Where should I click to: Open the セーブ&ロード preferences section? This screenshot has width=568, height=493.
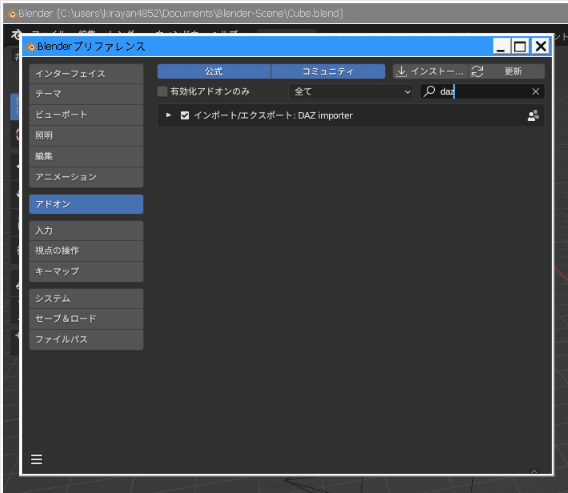coord(86,319)
